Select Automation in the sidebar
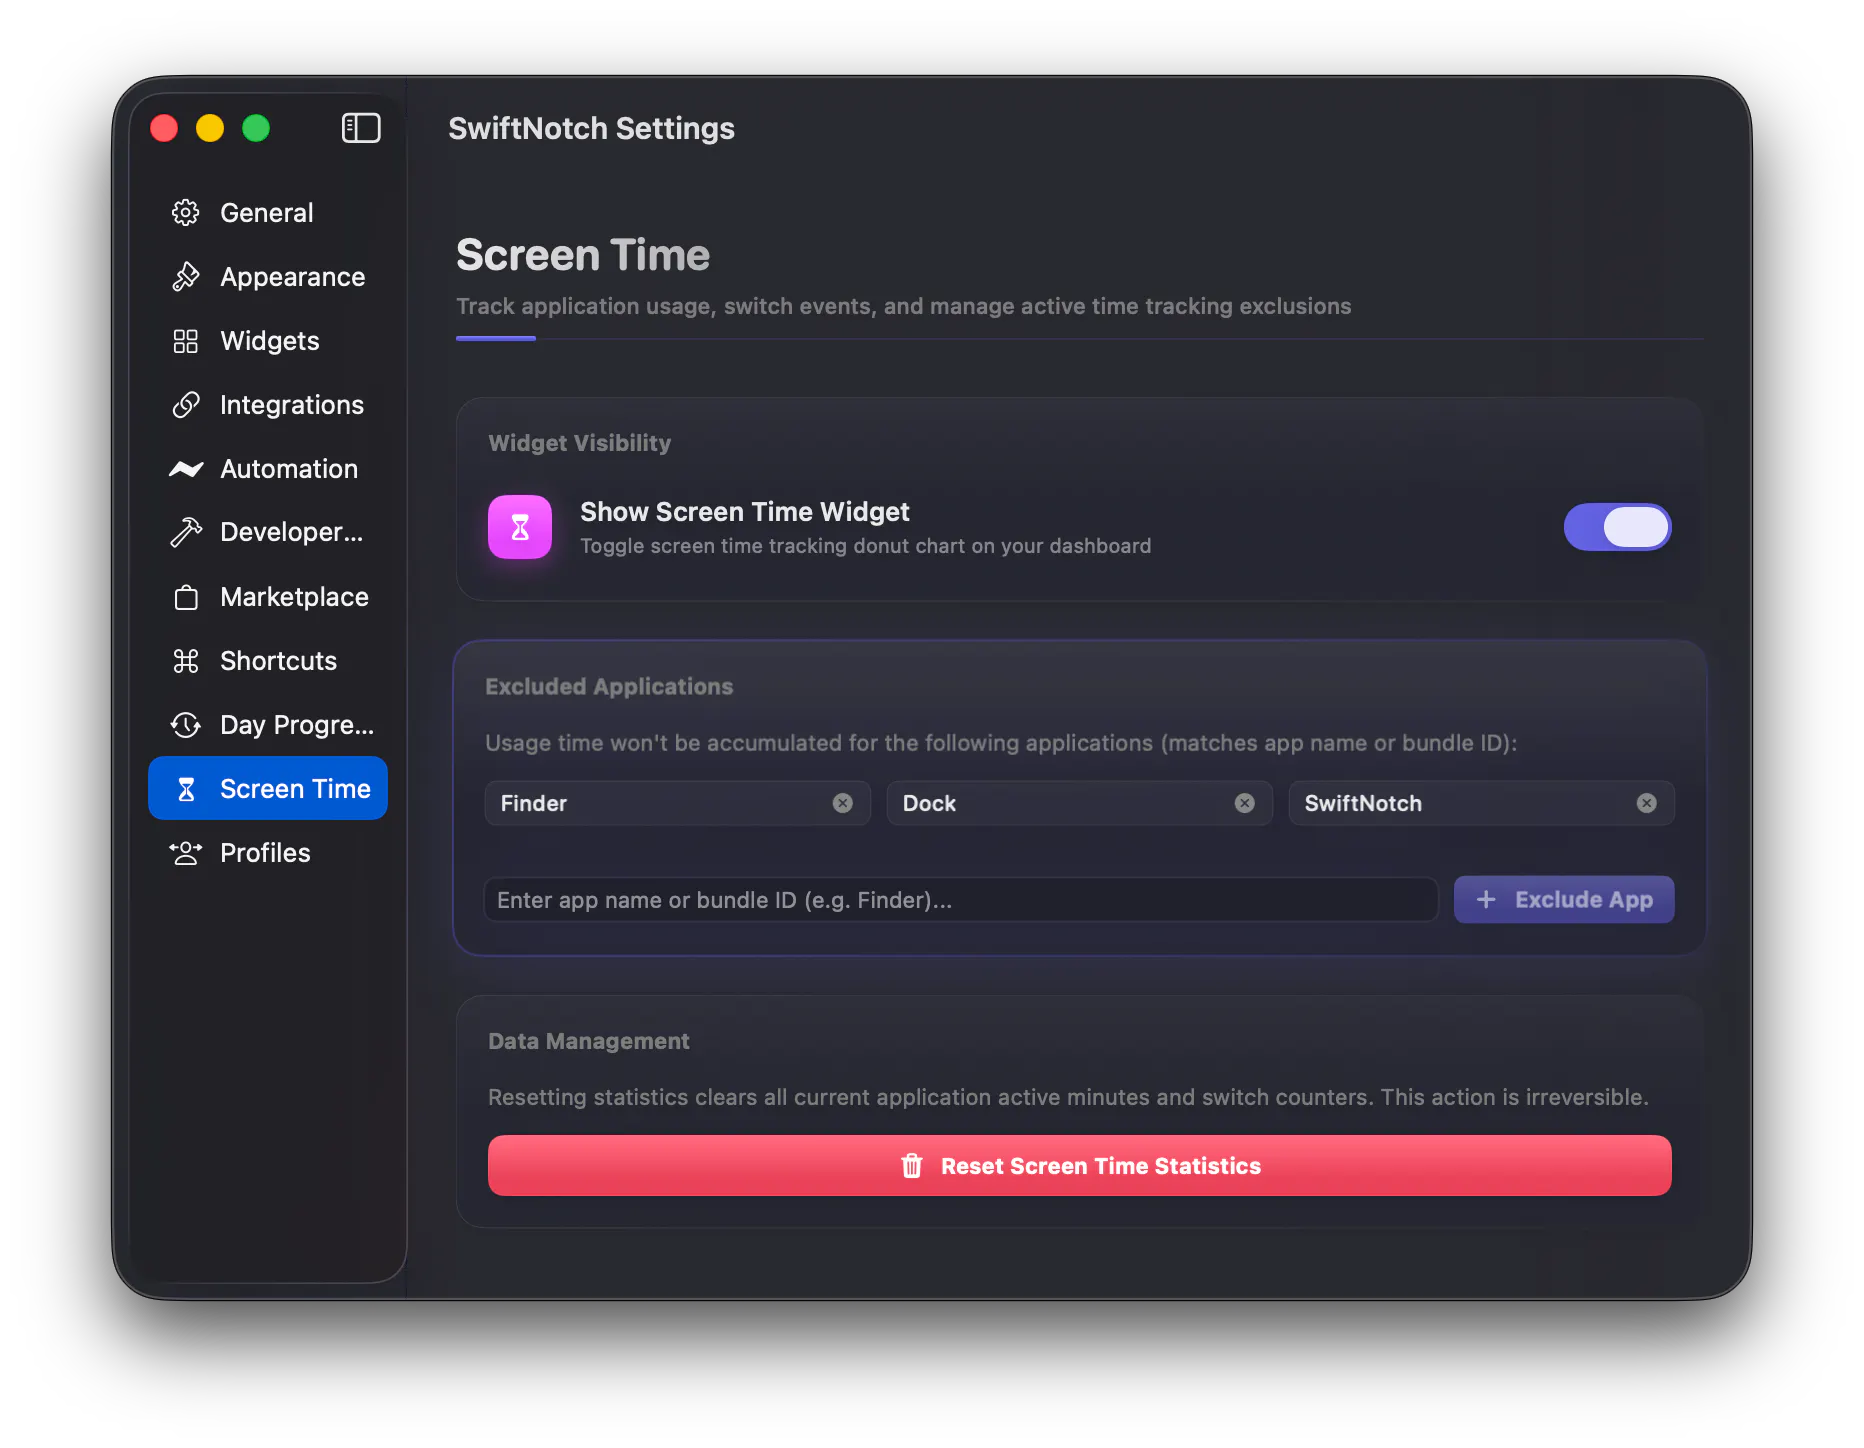Viewport: 1864px width, 1448px height. pyautogui.click(x=268, y=469)
